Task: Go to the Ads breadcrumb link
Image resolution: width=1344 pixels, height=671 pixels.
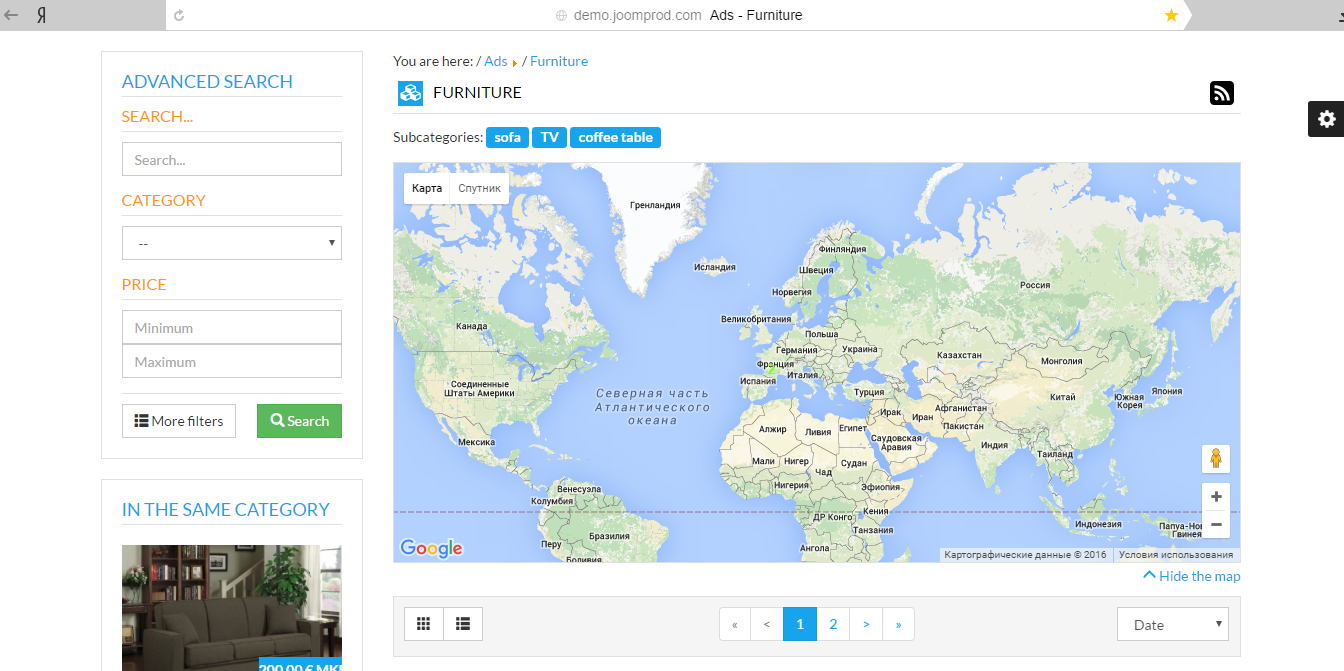Action: click(x=496, y=61)
